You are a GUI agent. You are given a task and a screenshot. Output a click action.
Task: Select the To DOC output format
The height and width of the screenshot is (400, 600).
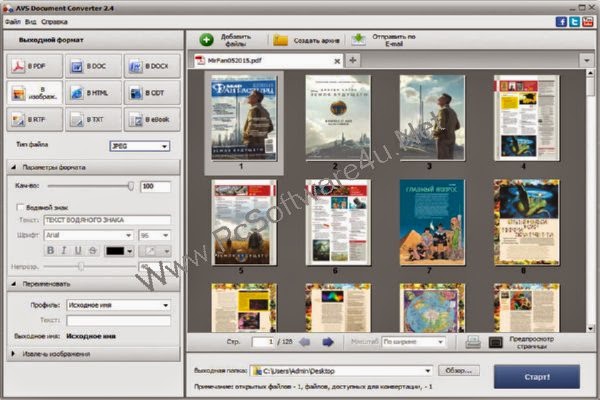click(93, 66)
